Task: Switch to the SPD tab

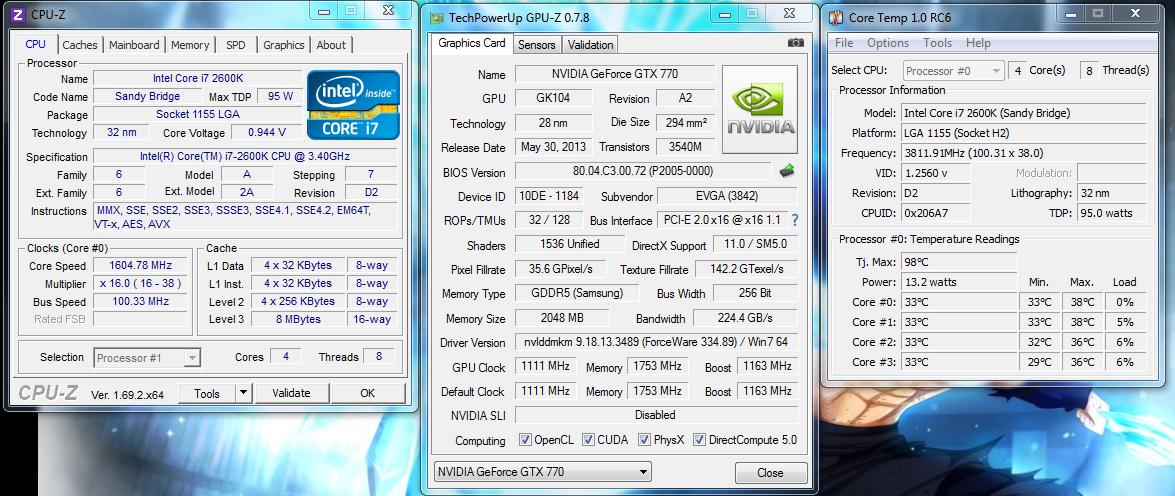Action: click(x=235, y=45)
